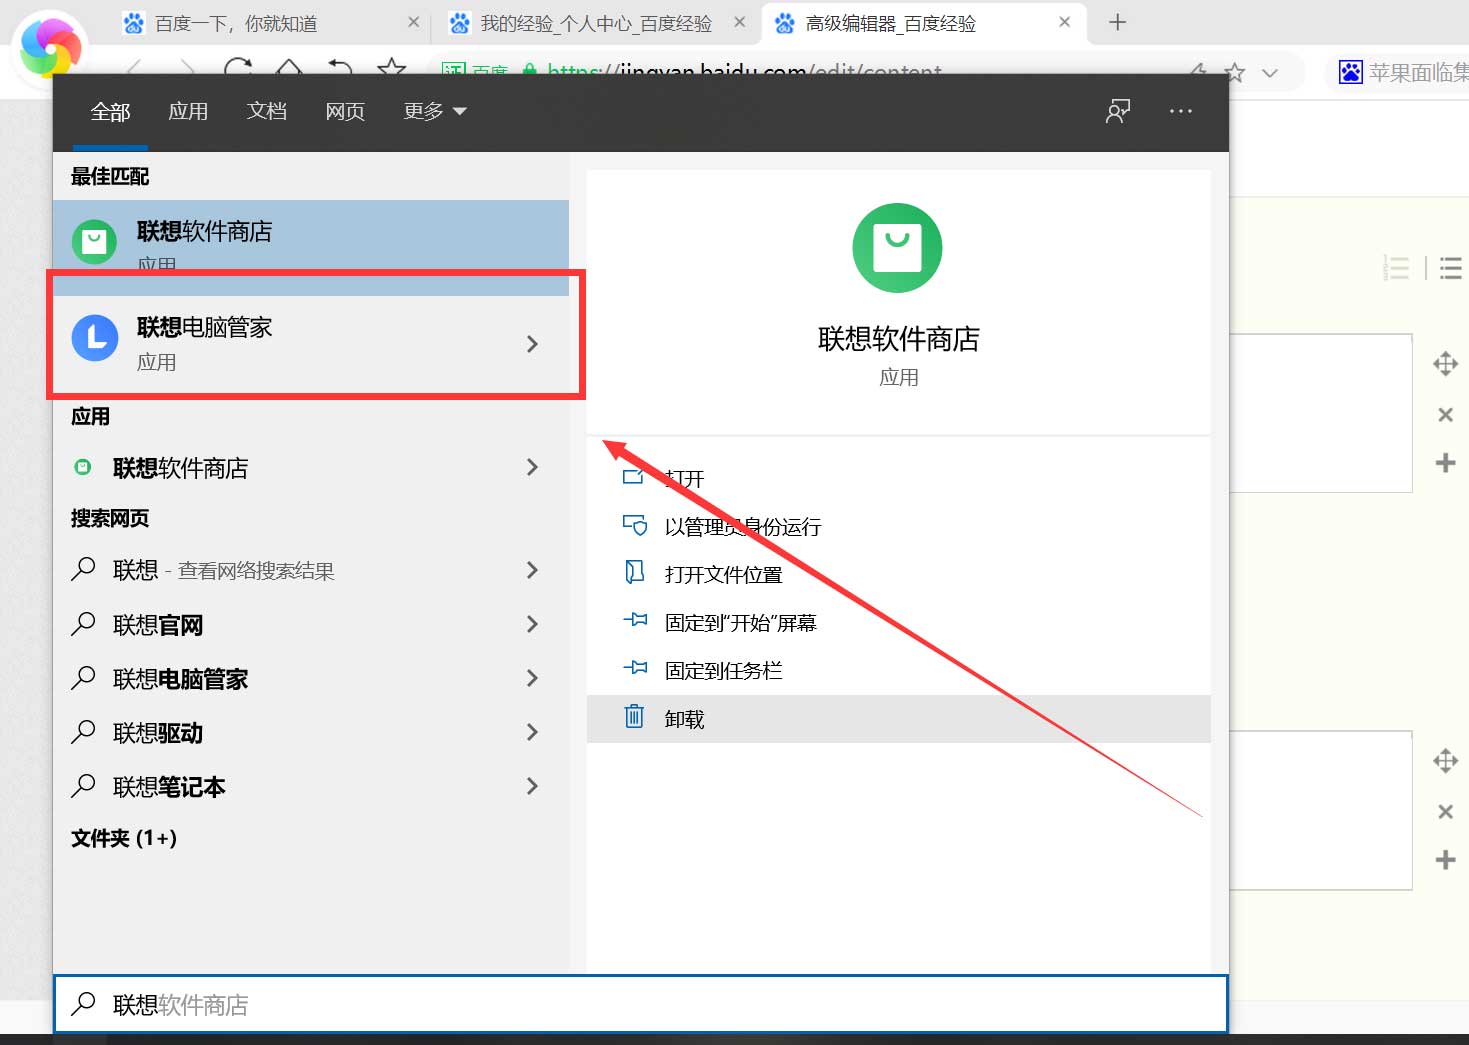The image size is (1469, 1045).
Task: Close the 高级编辑器_百度经验 browser tab
Action: click(x=1065, y=22)
